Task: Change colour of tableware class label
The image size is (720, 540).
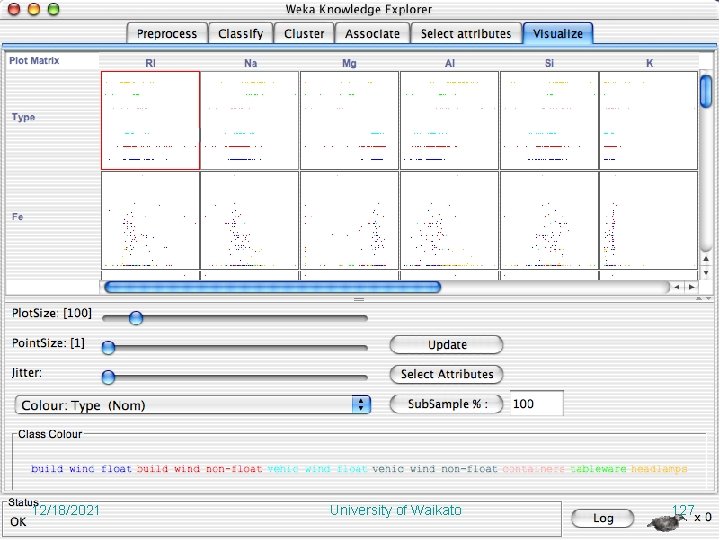Action: (x=598, y=469)
